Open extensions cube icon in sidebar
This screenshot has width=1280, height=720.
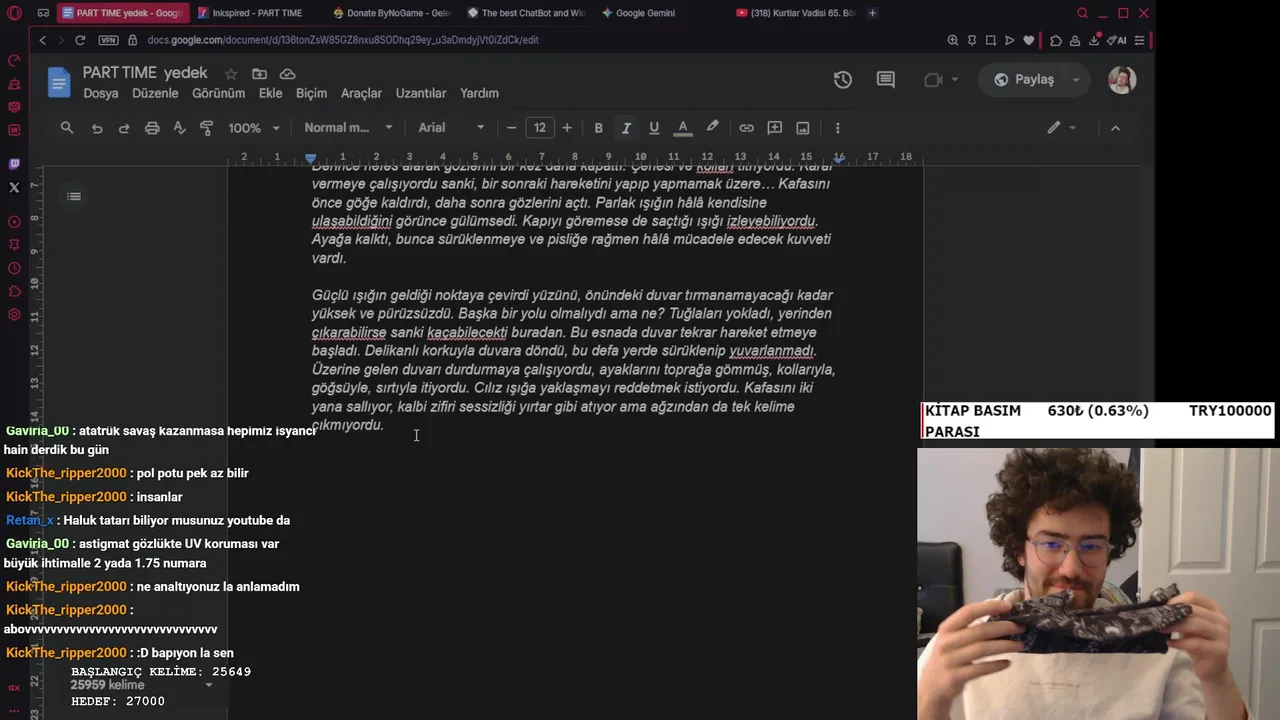(14, 291)
